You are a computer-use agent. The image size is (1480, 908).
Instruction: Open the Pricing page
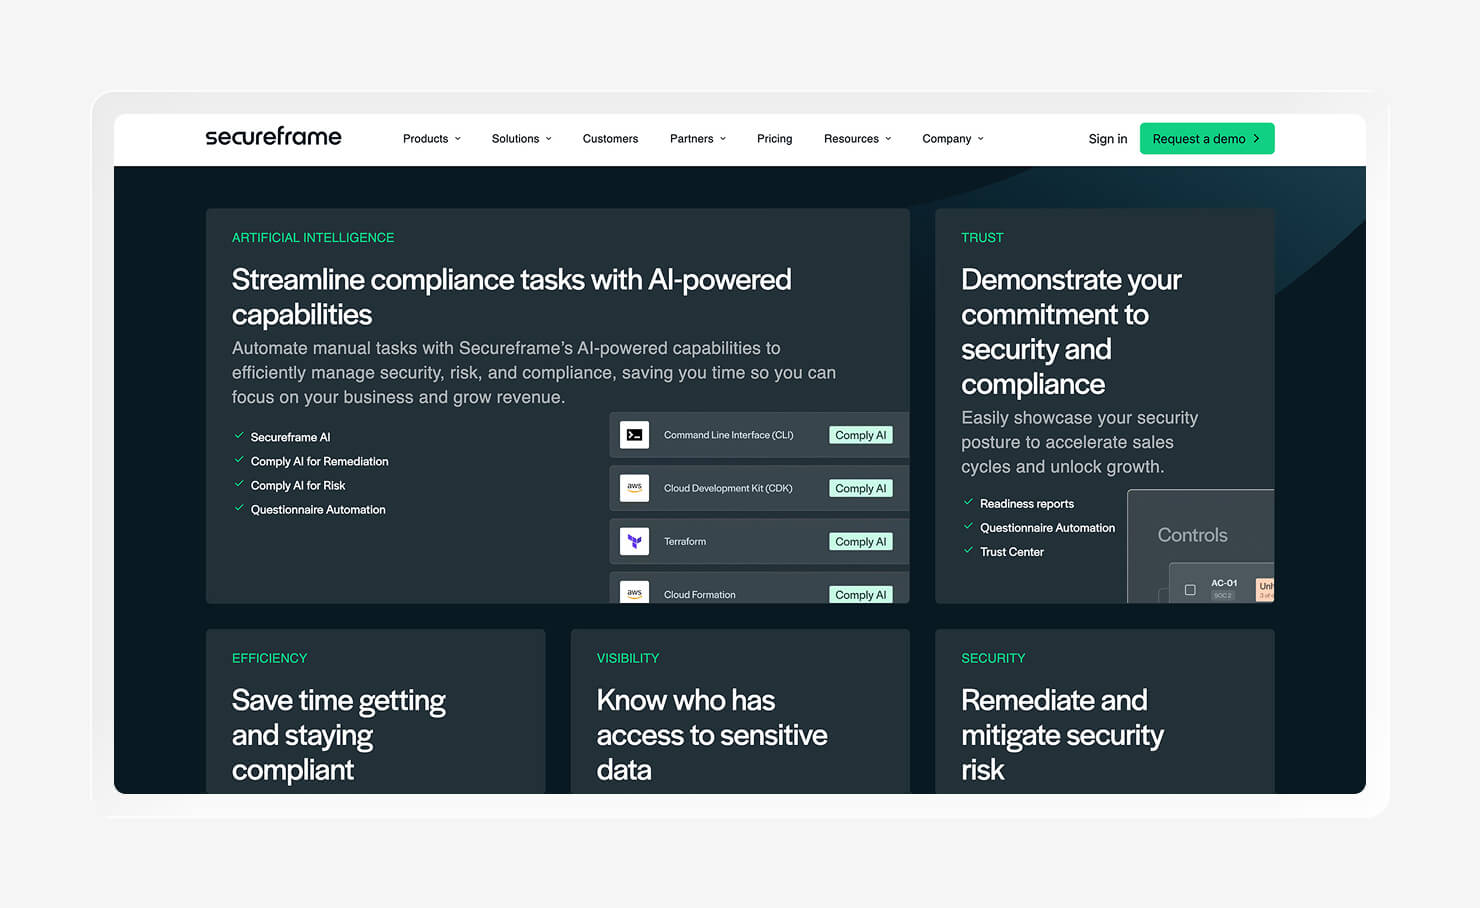774,139
